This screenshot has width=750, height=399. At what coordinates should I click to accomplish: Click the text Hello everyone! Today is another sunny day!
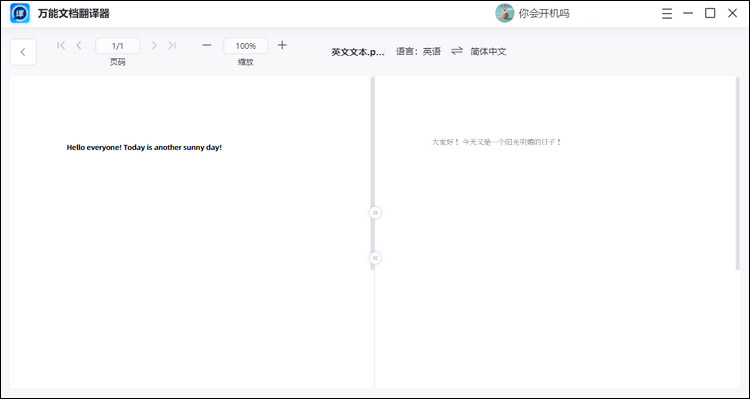click(x=144, y=147)
